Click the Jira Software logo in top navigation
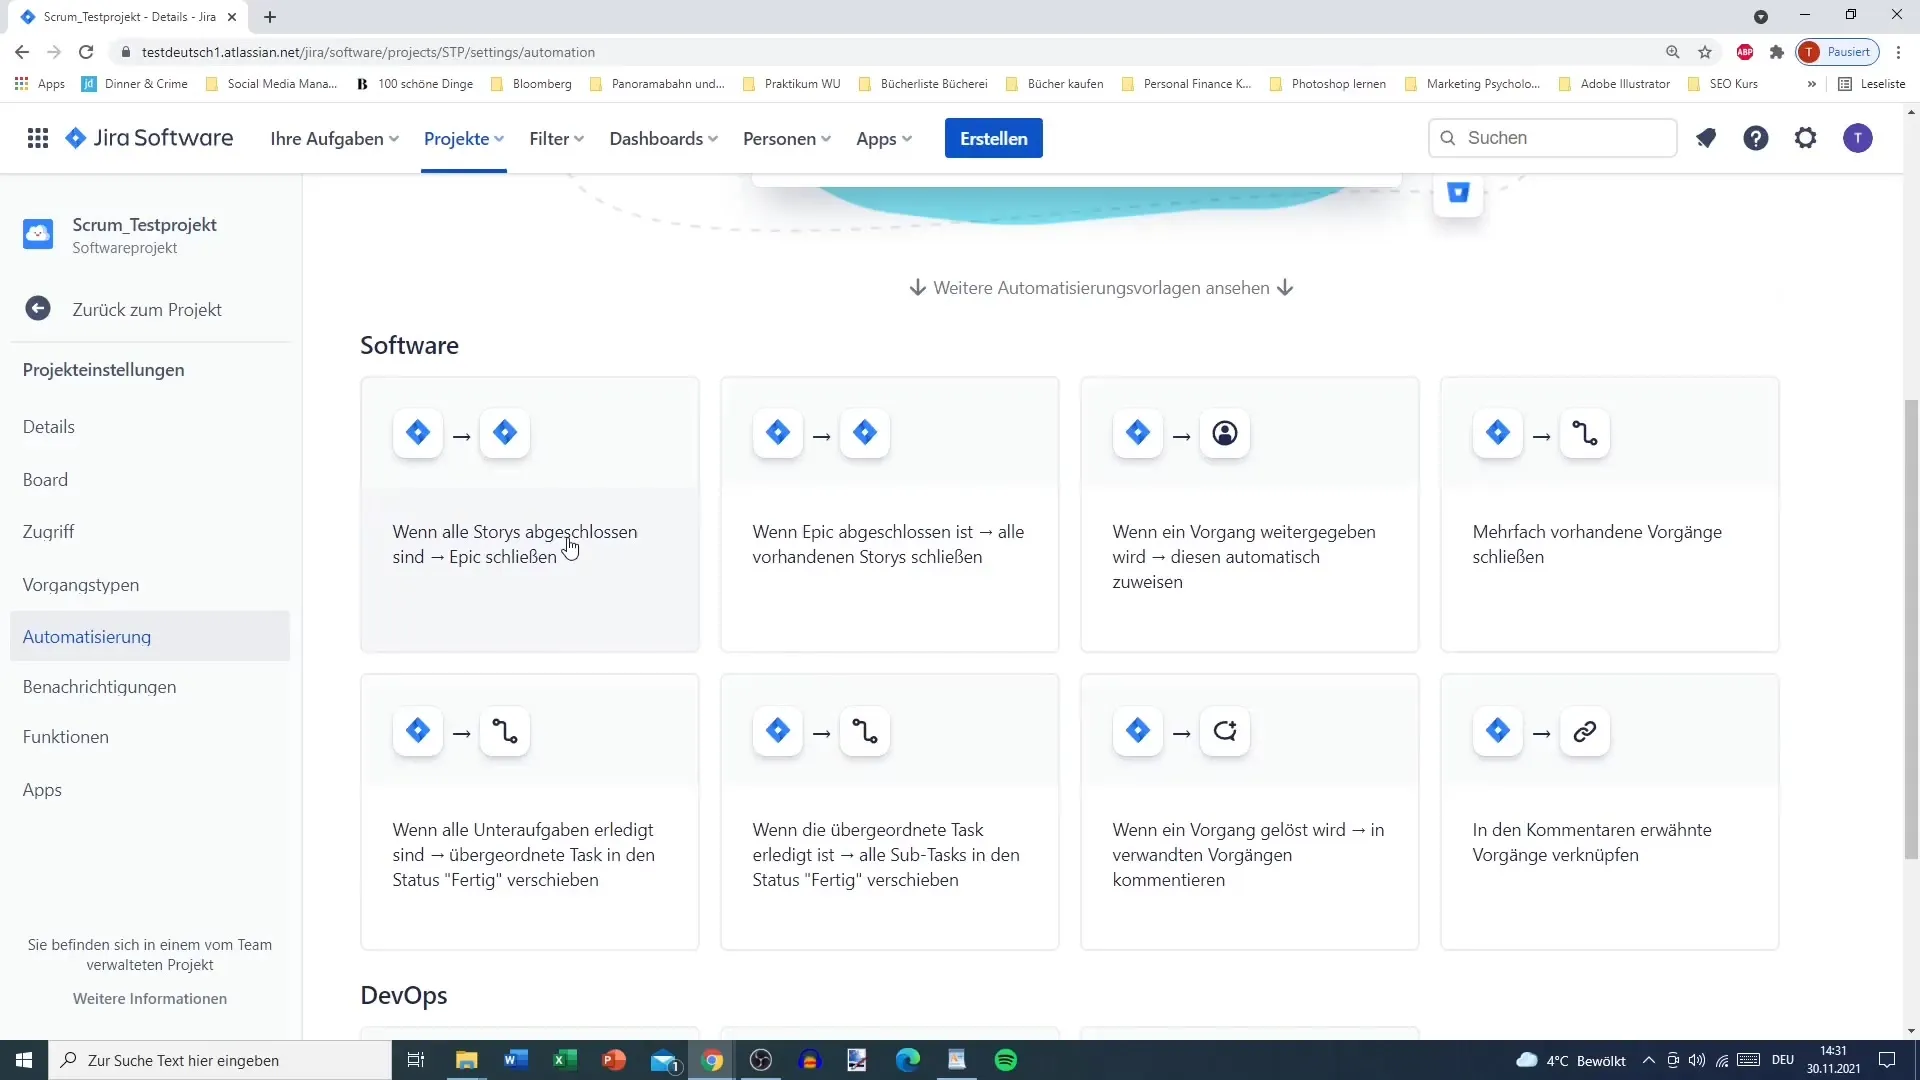This screenshot has height=1080, width=1920. [x=148, y=137]
